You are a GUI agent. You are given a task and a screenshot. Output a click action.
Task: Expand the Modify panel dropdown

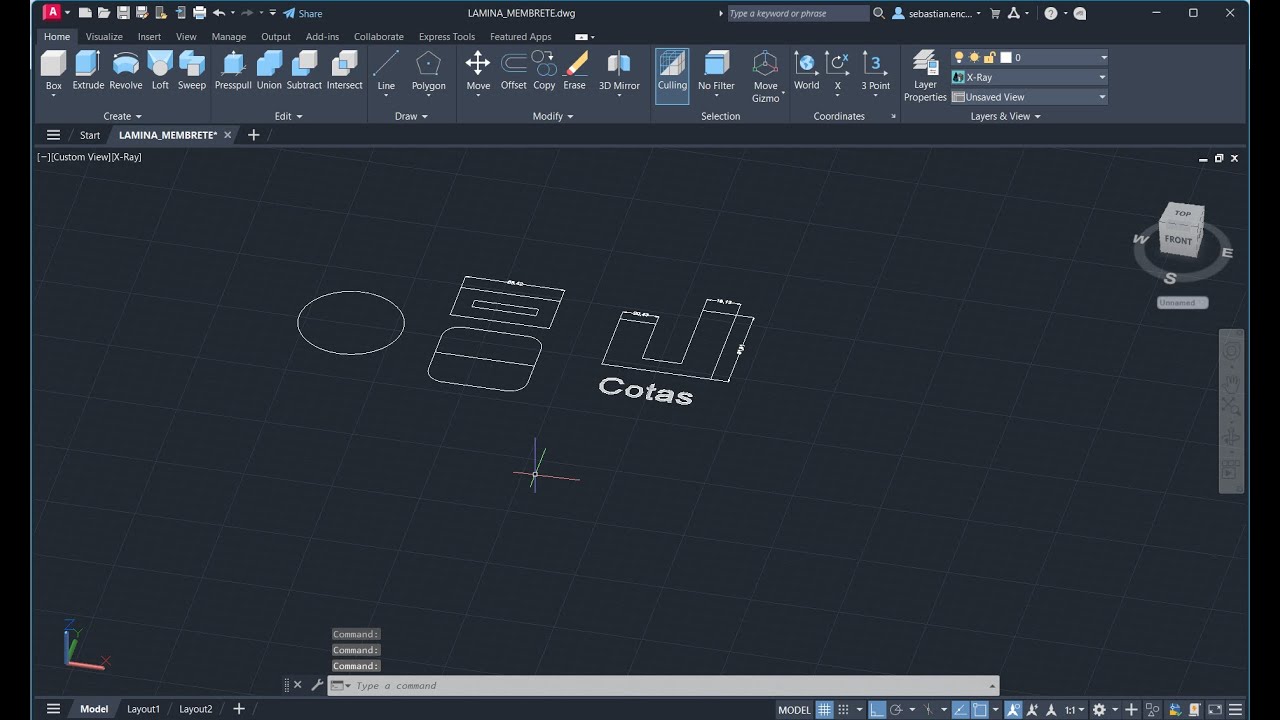pos(553,116)
